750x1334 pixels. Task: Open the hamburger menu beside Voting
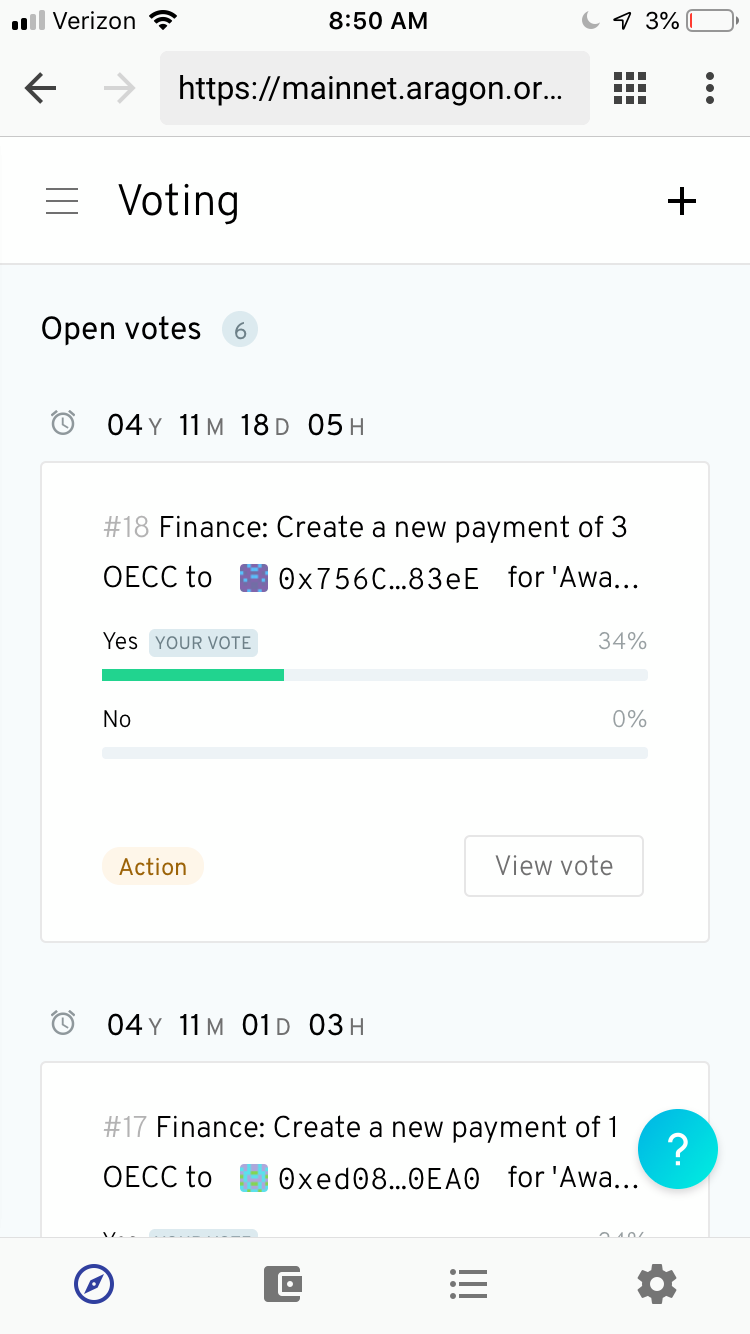62,202
